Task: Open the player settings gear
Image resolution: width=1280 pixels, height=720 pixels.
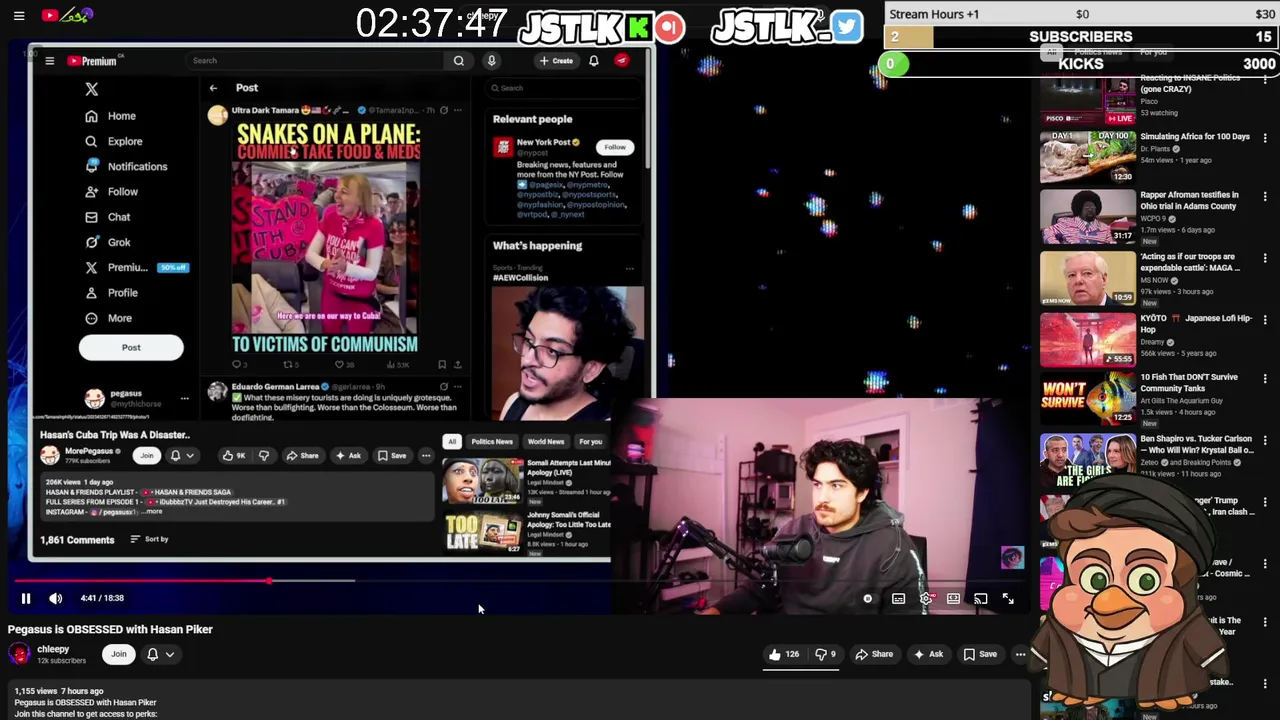Action: point(926,599)
